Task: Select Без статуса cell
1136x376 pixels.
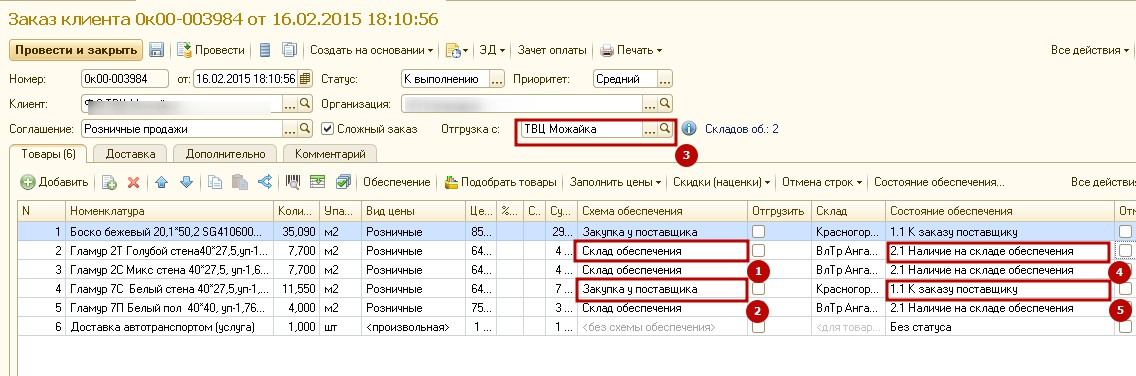Action: [1001, 327]
